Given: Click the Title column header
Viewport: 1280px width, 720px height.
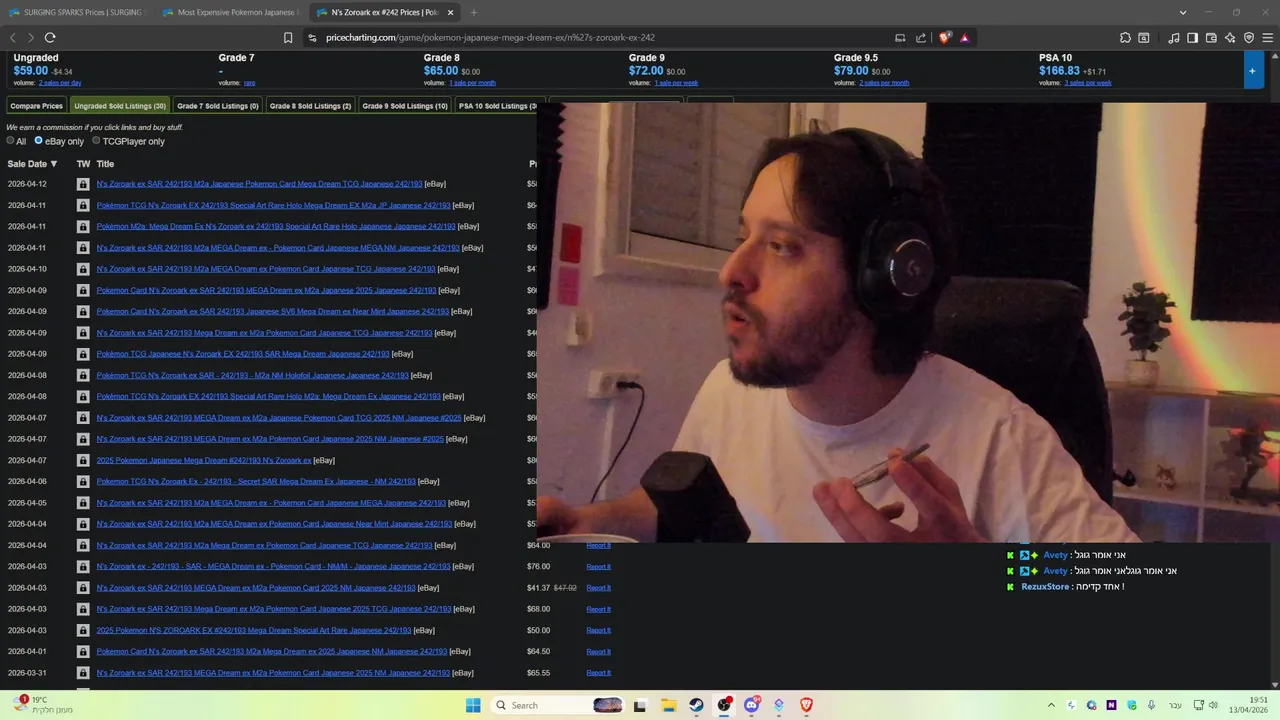Looking at the screenshot, I should click(105, 163).
